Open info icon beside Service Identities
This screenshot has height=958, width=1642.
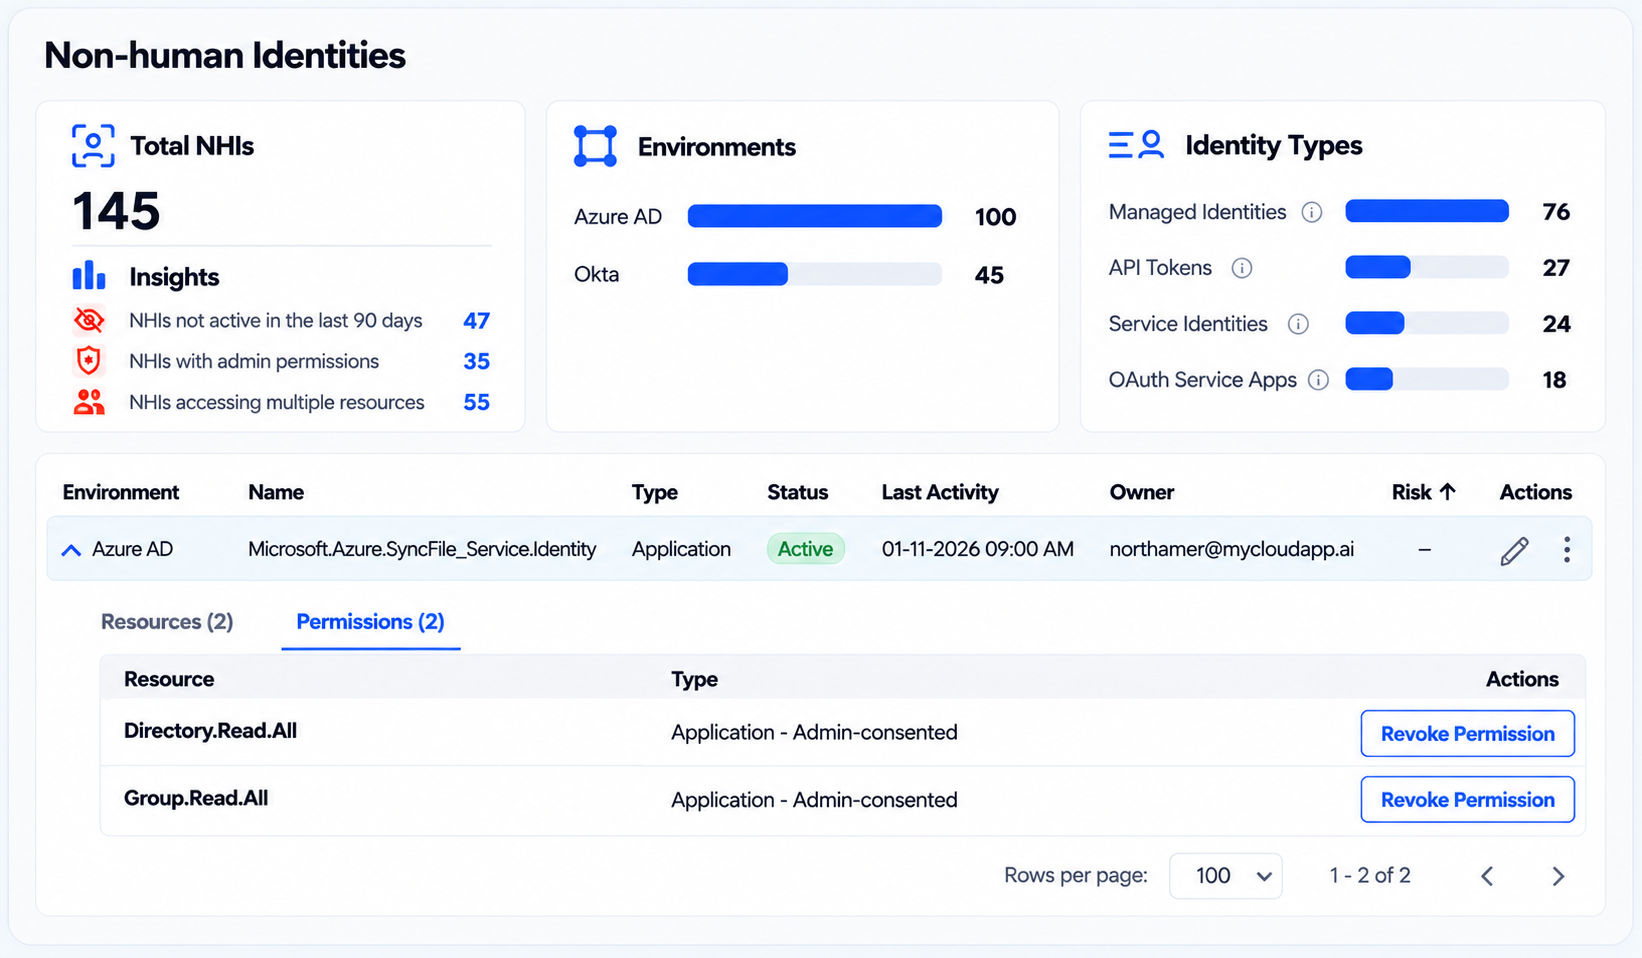(1298, 324)
